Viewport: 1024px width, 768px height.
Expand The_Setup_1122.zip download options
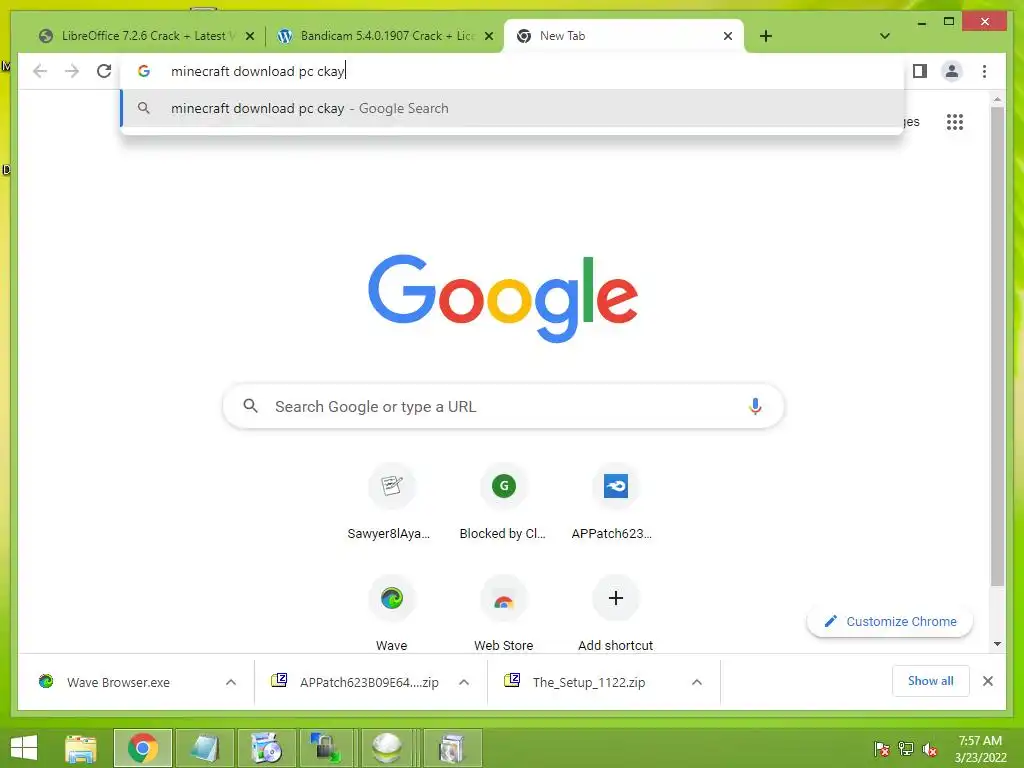pyautogui.click(x=697, y=682)
